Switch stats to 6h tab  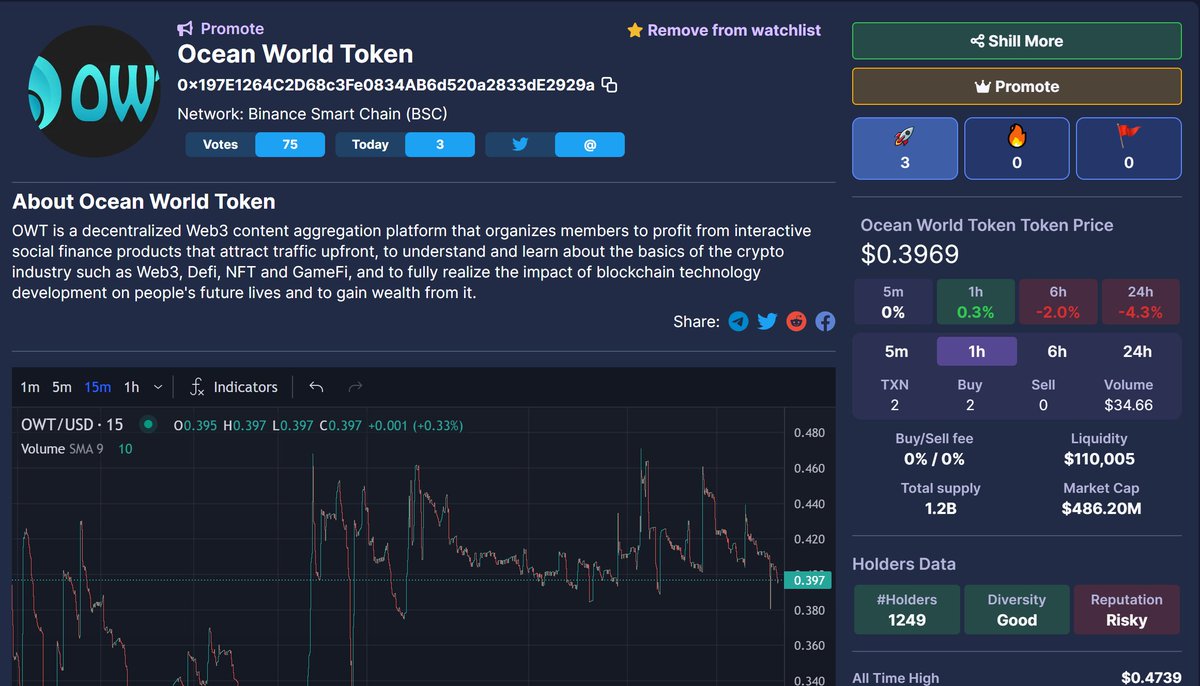point(1057,351)
